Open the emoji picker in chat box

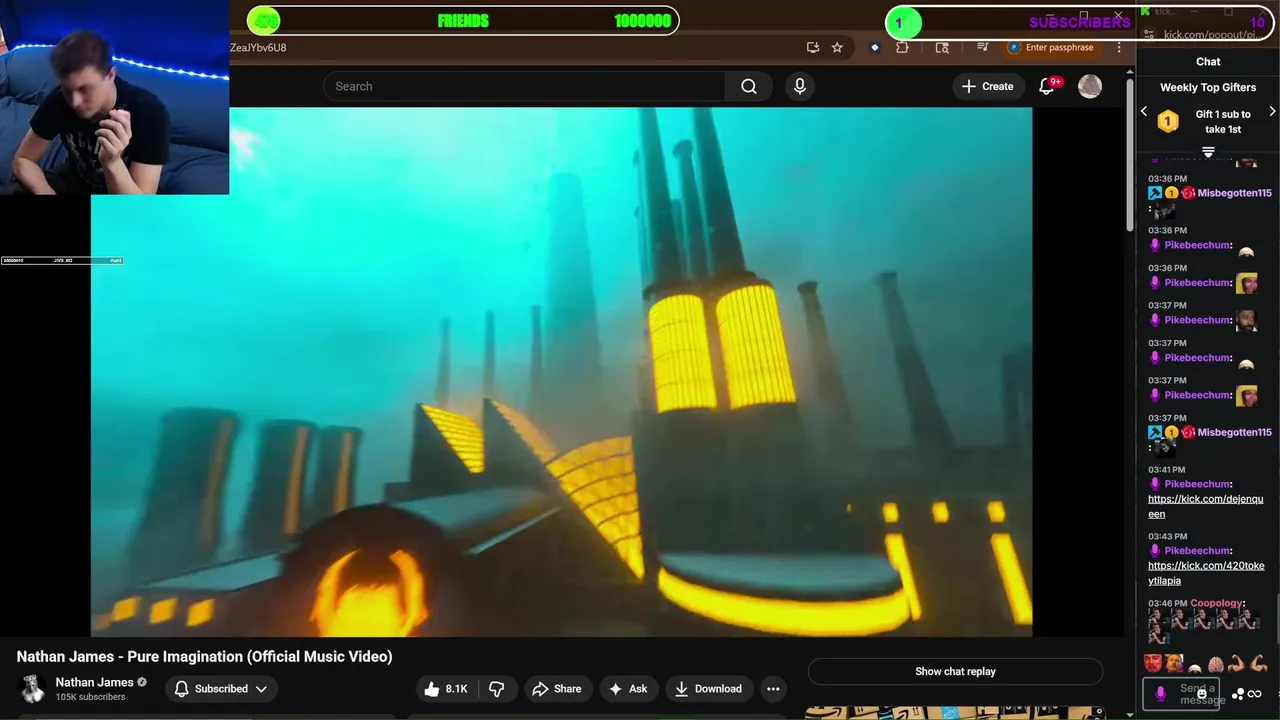[1202, 693]
